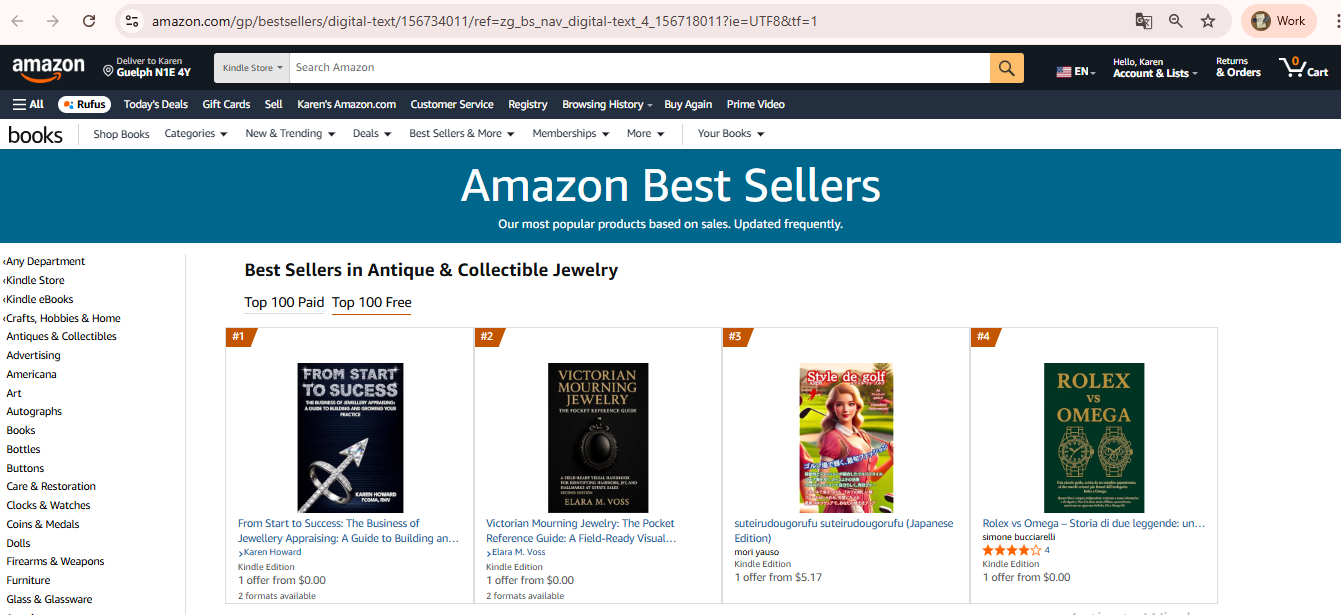Open the Best Sellers & More menu
This screenshot has height=615, width=1341.
(x=461, y=134)
